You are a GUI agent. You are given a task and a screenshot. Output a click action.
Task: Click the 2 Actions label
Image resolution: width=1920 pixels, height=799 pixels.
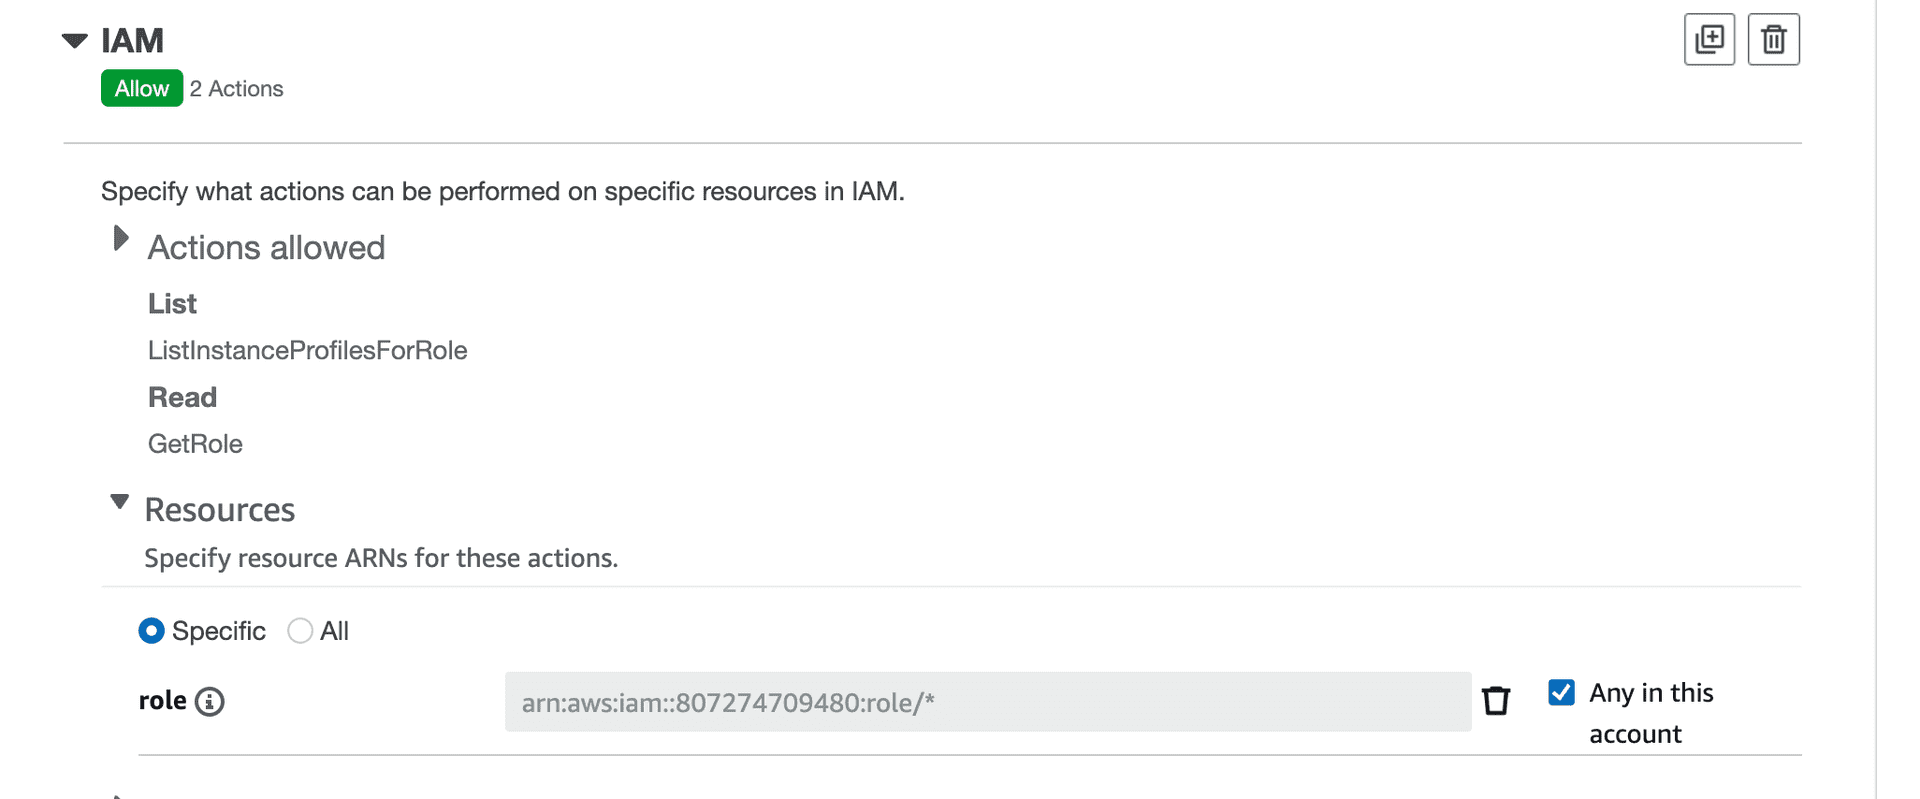237,88
